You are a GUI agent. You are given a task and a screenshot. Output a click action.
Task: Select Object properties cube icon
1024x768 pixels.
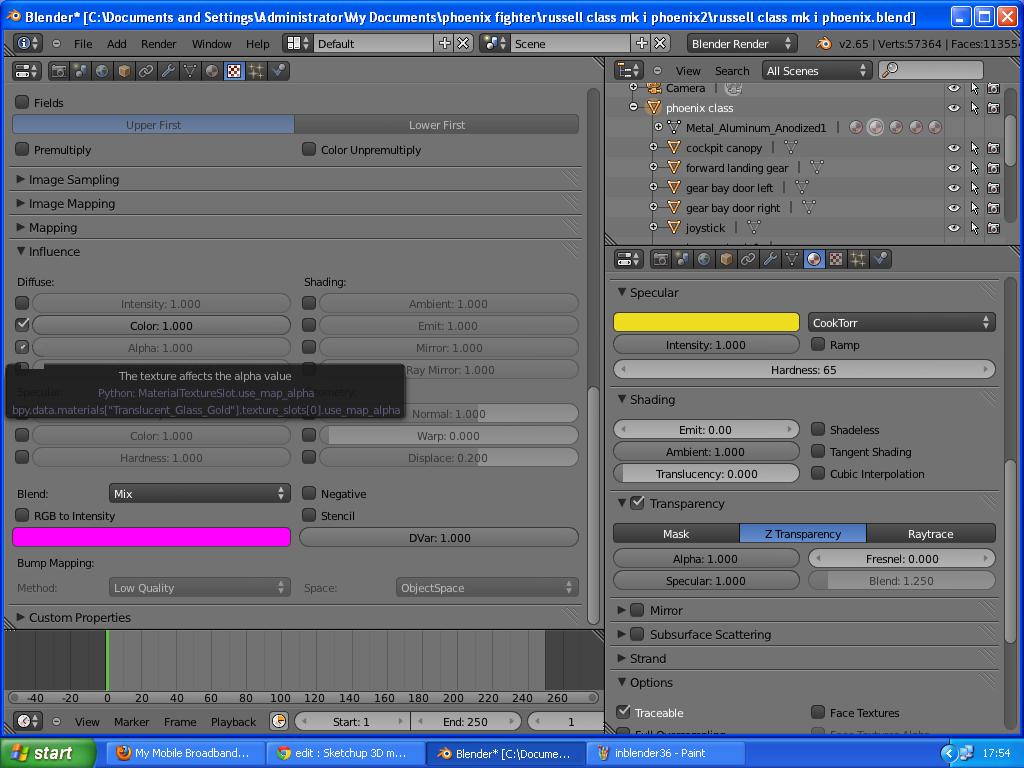[x=725, y=259]
